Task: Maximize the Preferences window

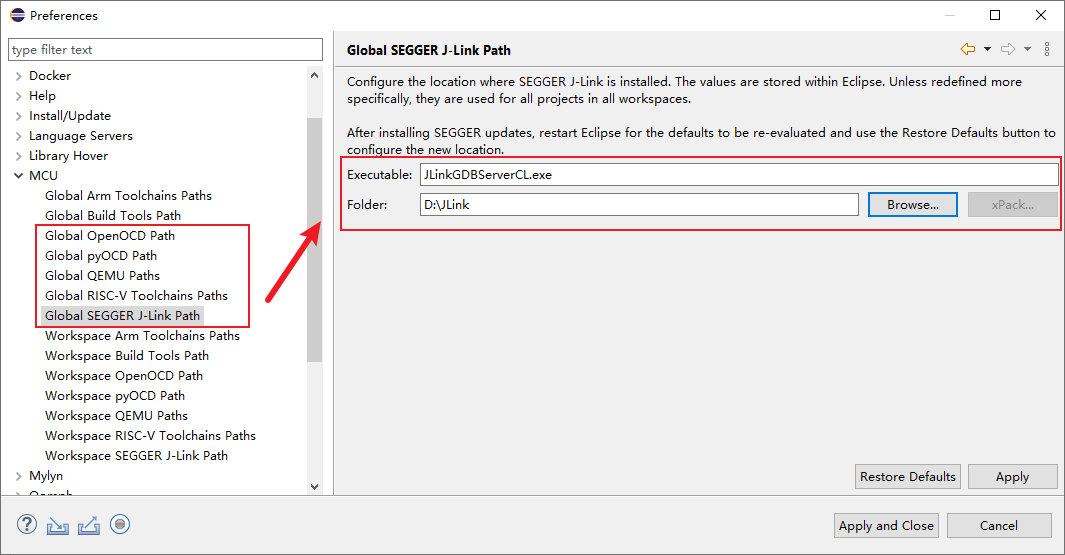Action: coord(995,15)
